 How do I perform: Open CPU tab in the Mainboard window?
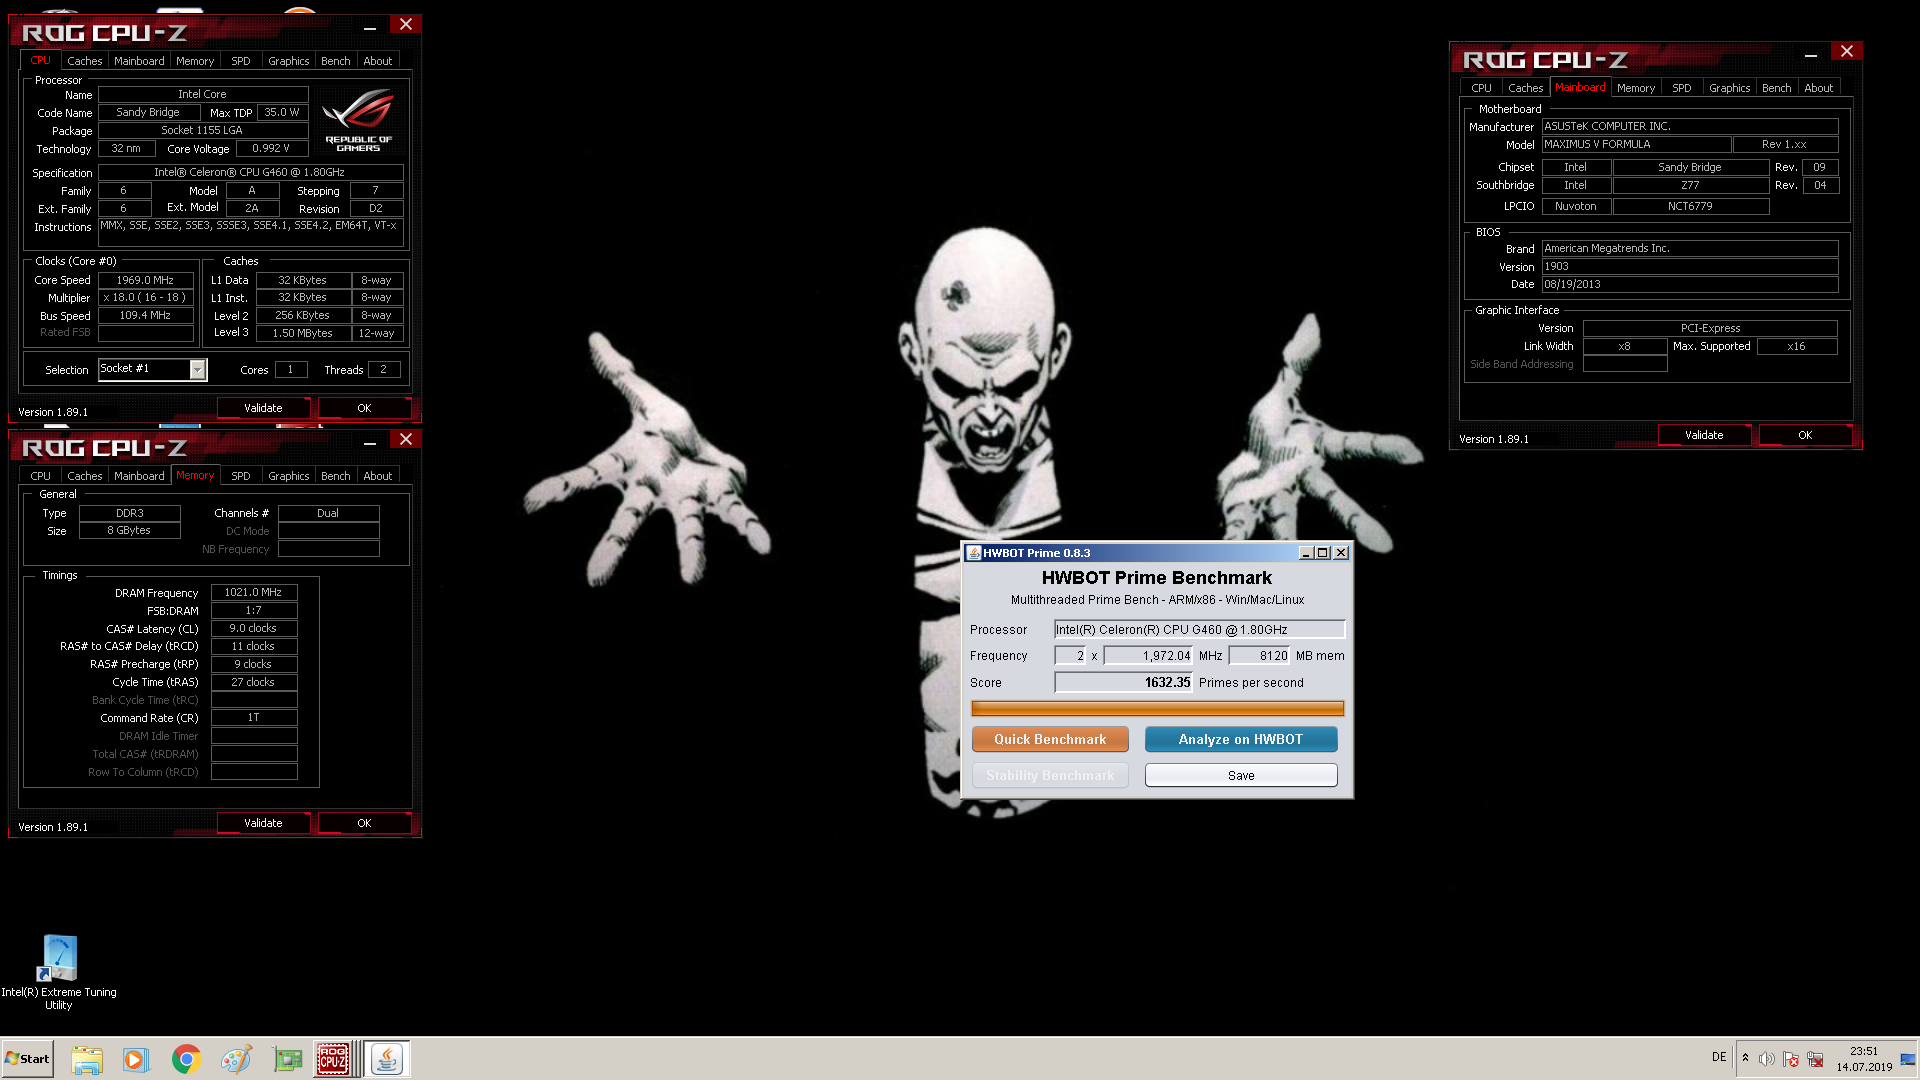coord(1481,88)
